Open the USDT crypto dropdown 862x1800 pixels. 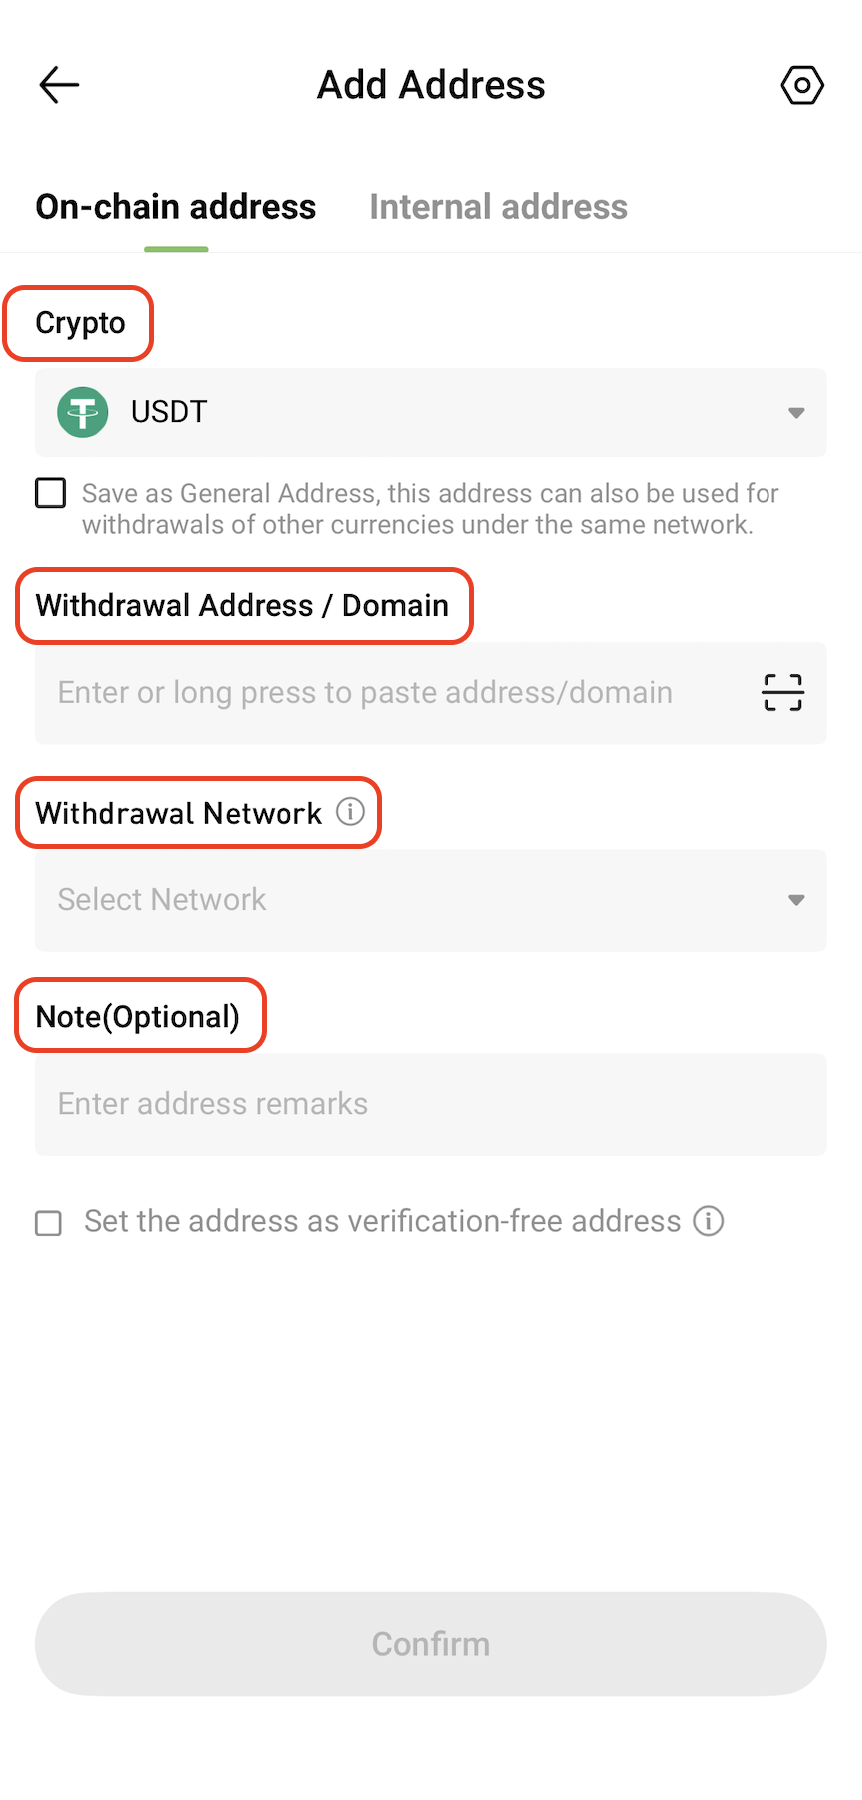coord(430,412)
